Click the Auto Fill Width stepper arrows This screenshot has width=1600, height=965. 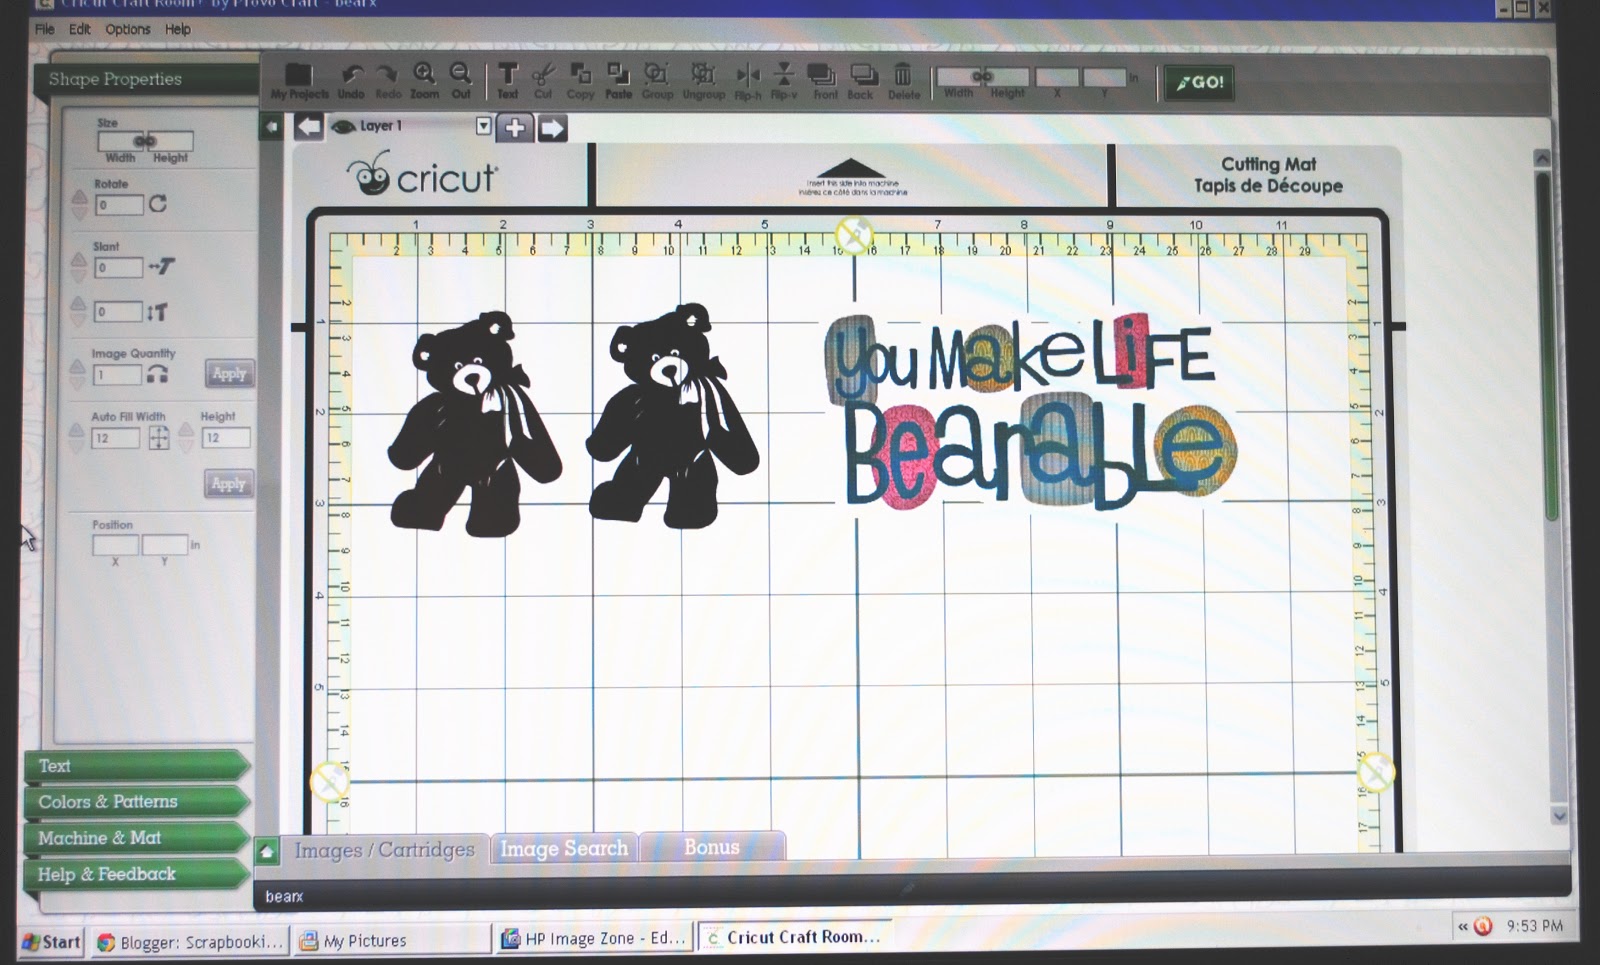77,437
